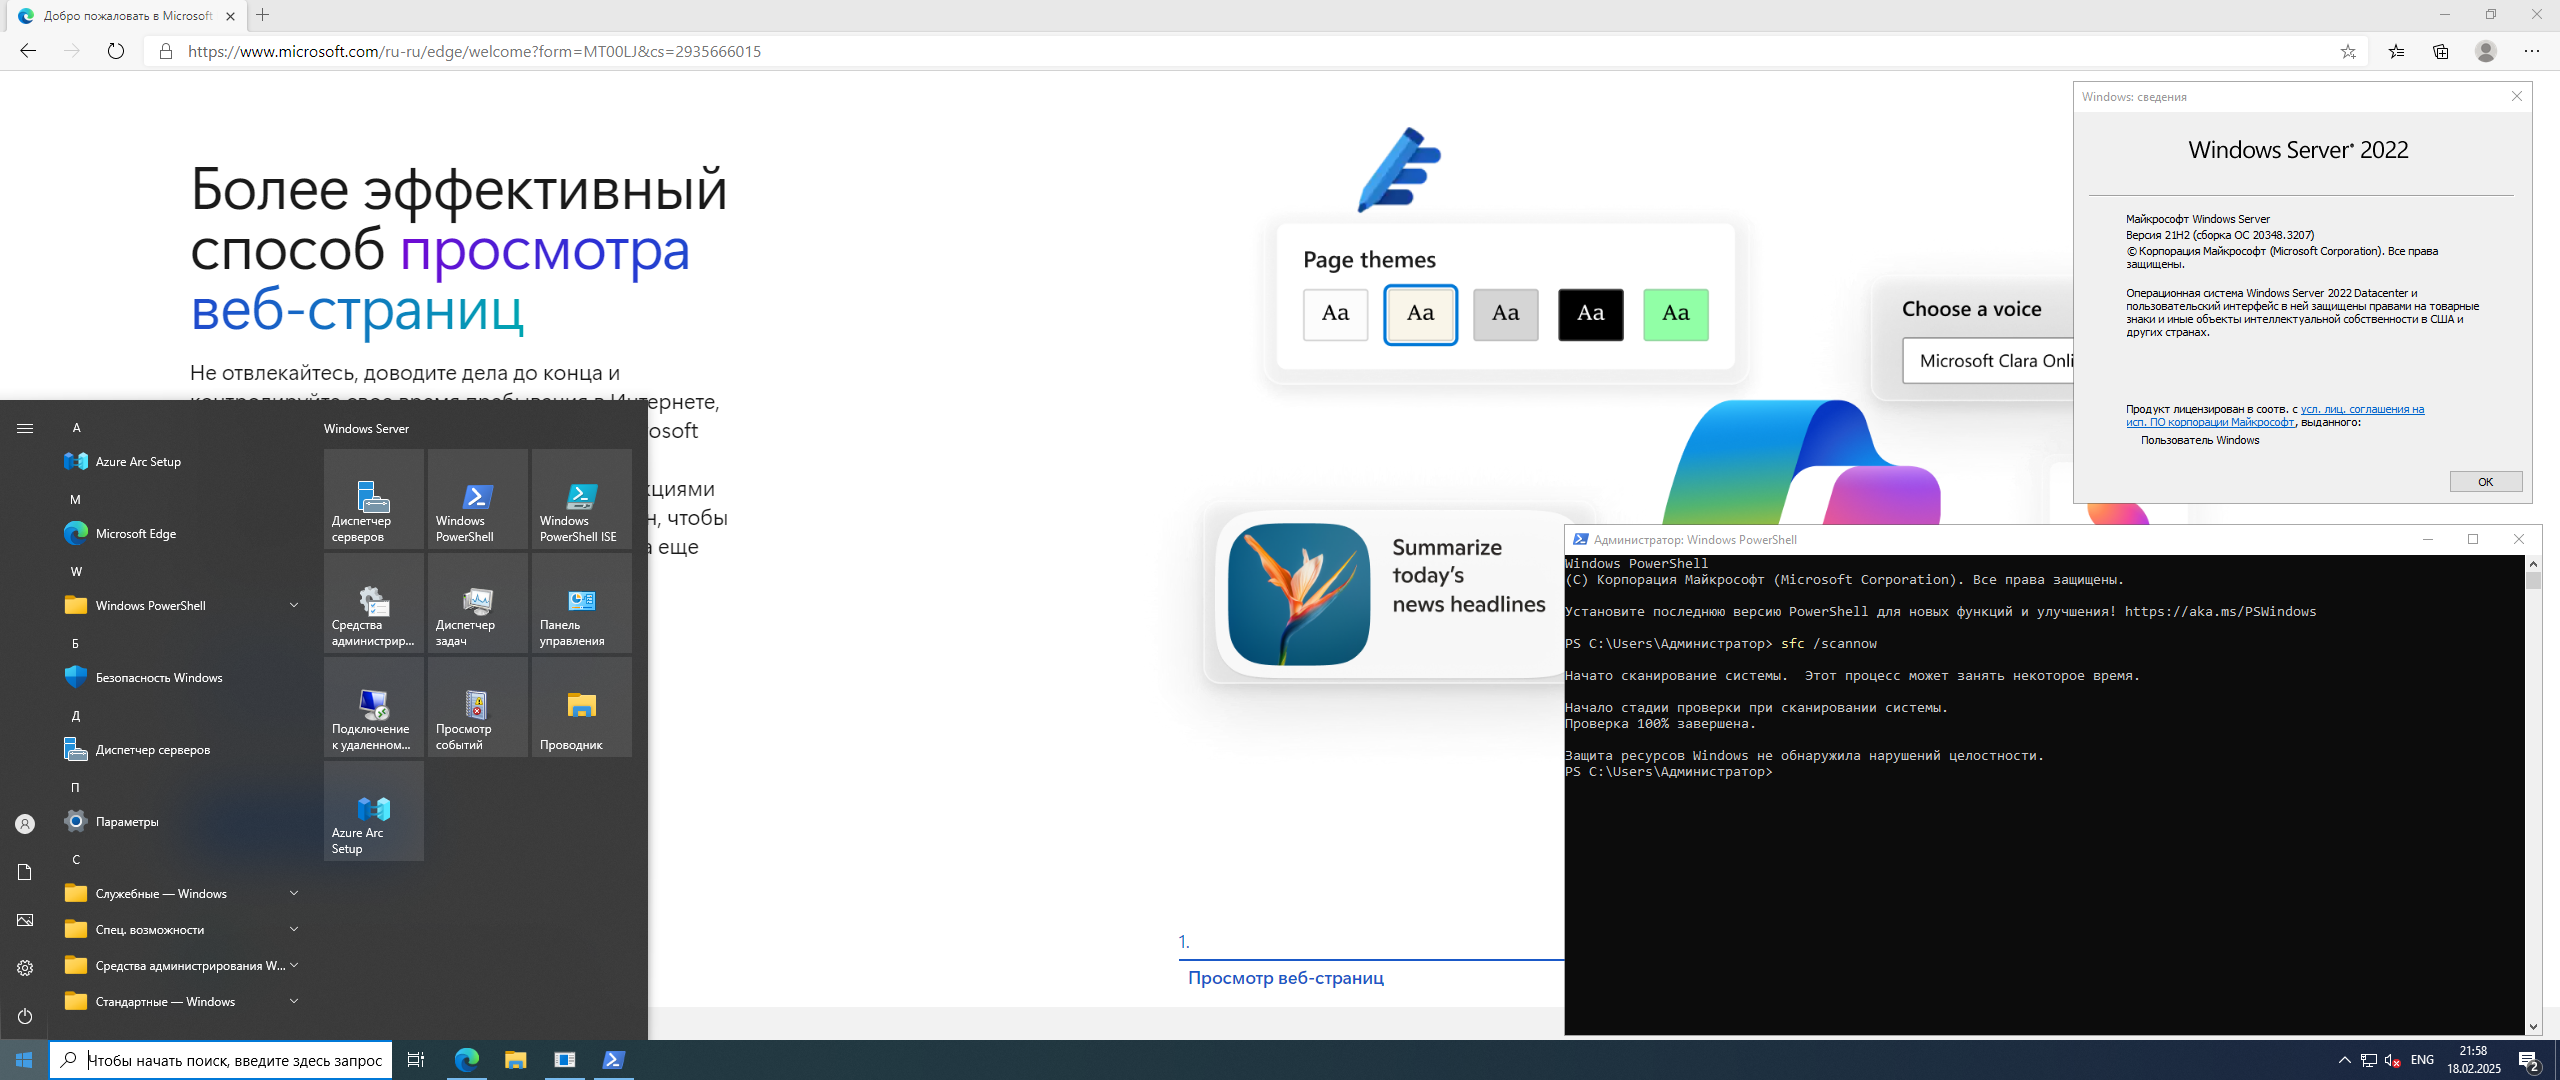Screen dimensions: 2560x1080
Task: Add this page to favorites
Action: 2348,51
